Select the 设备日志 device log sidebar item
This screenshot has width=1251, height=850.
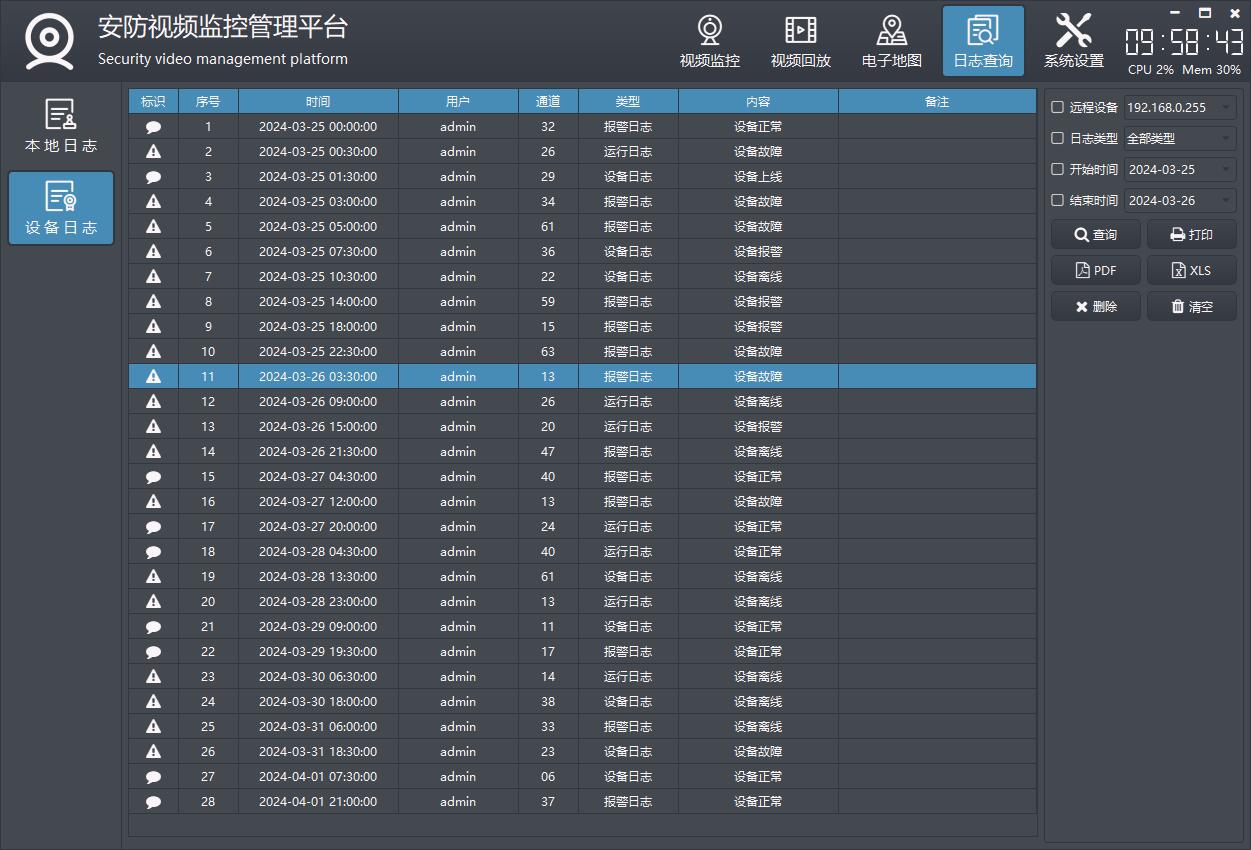[x=61, y=208]
